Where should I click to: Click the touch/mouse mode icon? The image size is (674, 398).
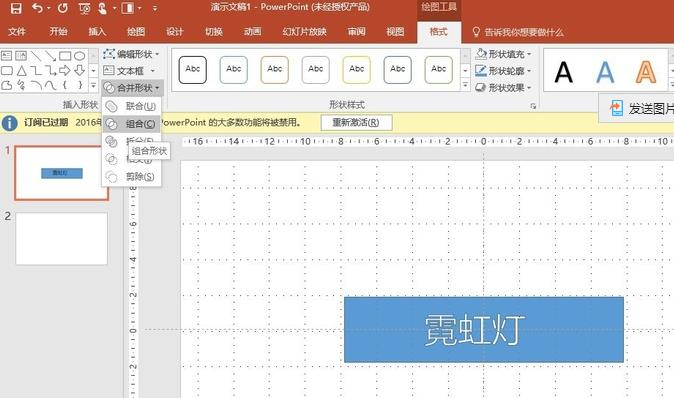coord(102,8)
